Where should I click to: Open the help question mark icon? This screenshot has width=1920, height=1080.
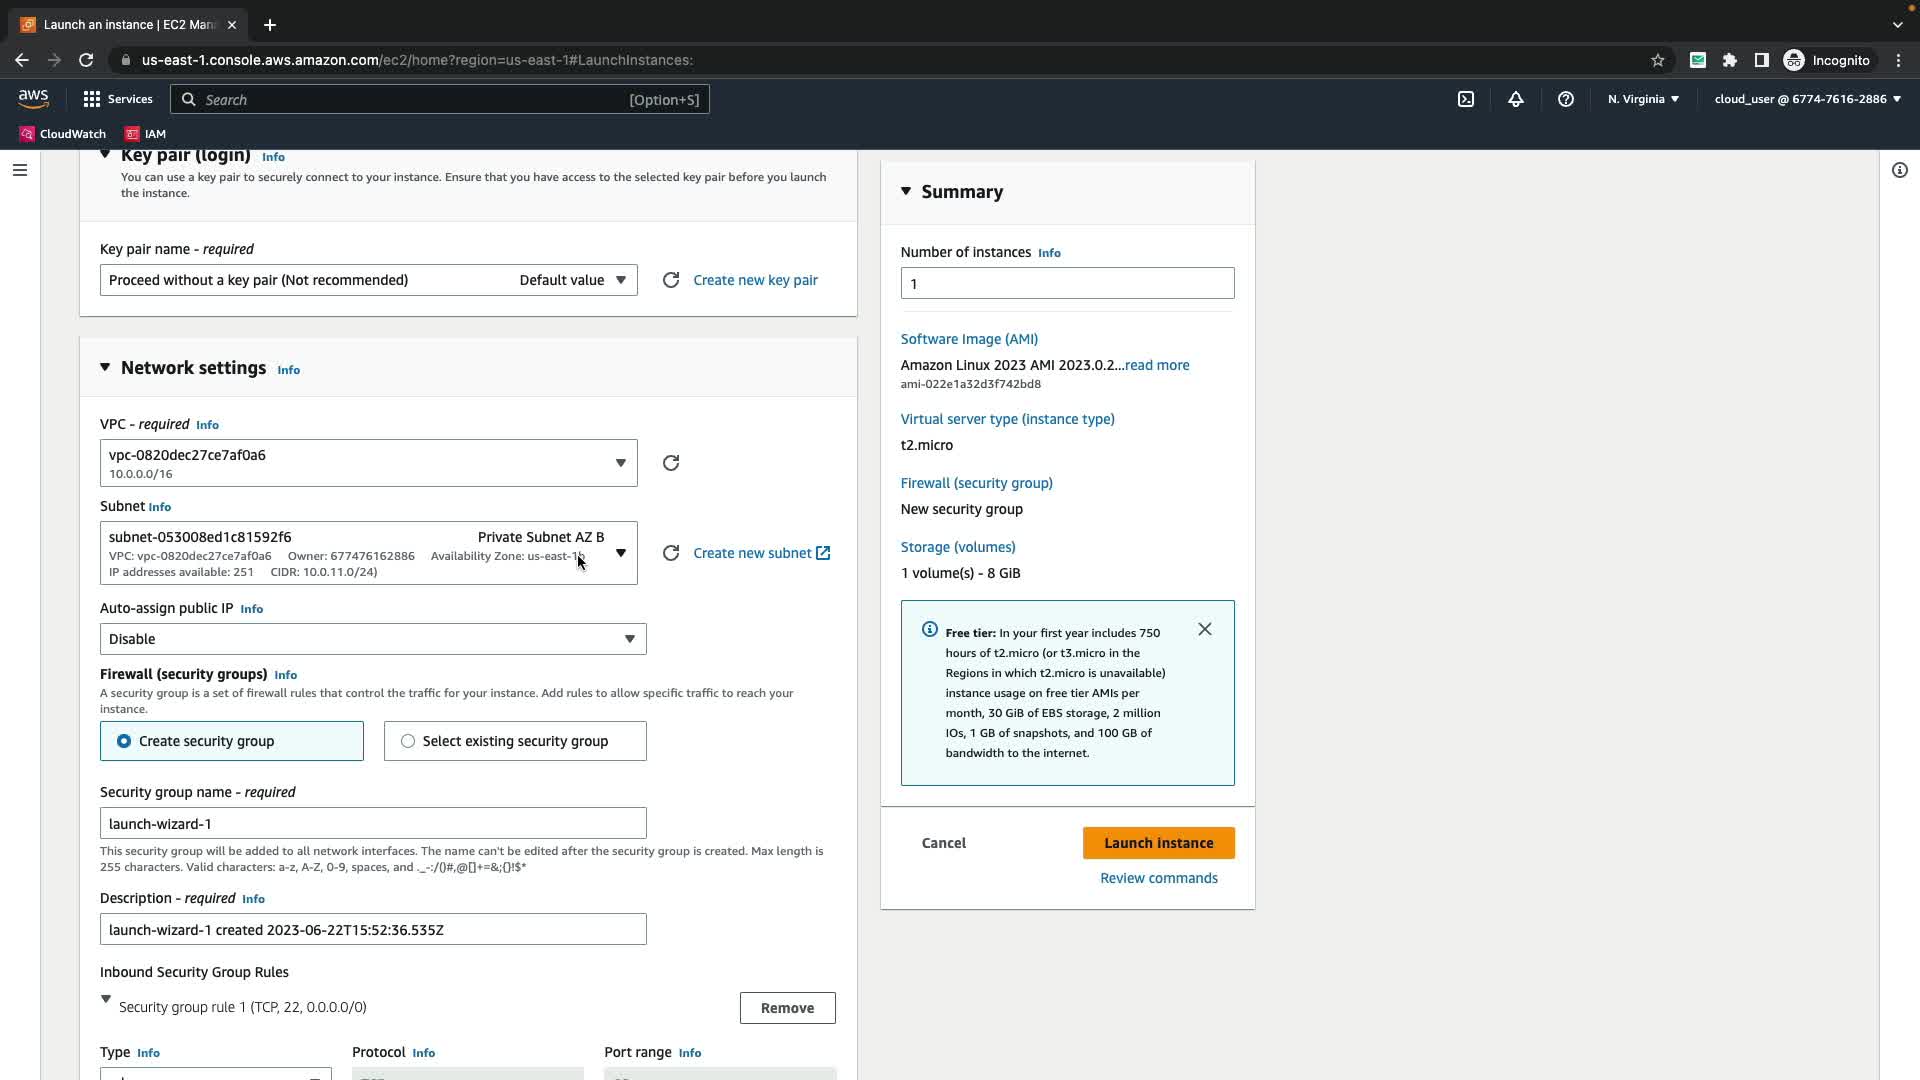coord(1566,99)
